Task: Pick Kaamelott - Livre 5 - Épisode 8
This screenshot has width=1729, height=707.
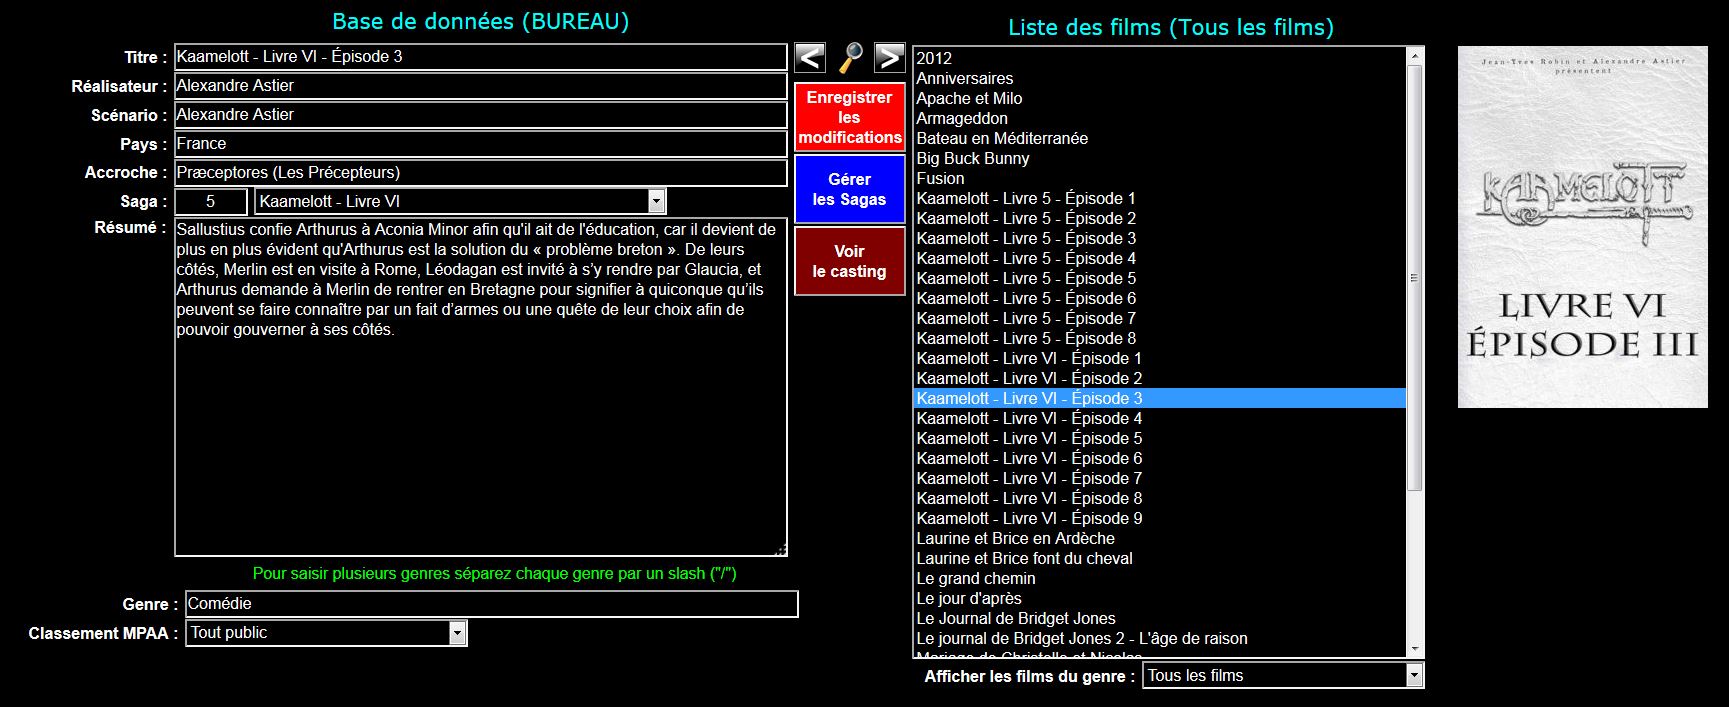Action: click(x=1160, y=338)
